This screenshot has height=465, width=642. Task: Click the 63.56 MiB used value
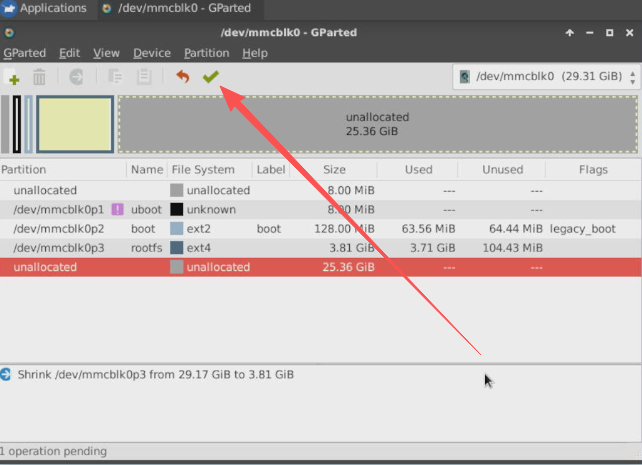coord(428,229)
